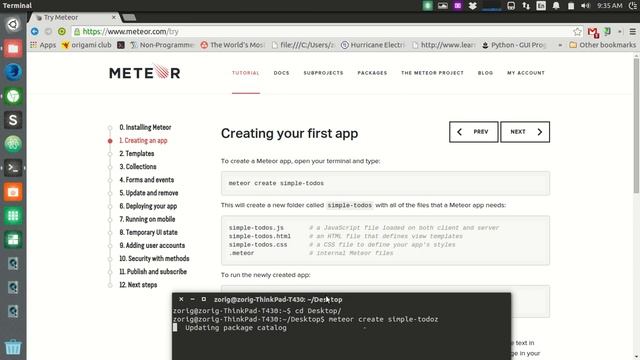The height and width of the screenshot is (360, 640).
Task: Open step 3. Collections
Action: (138, 167)
